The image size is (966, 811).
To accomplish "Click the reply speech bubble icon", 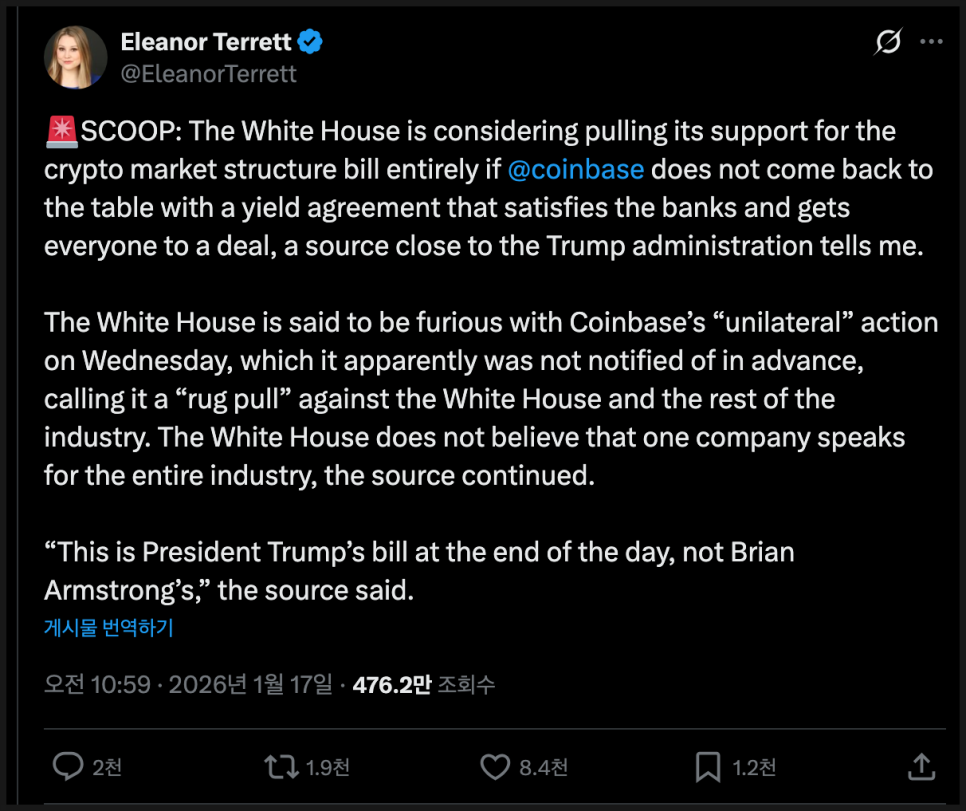I will click(67, 767).
